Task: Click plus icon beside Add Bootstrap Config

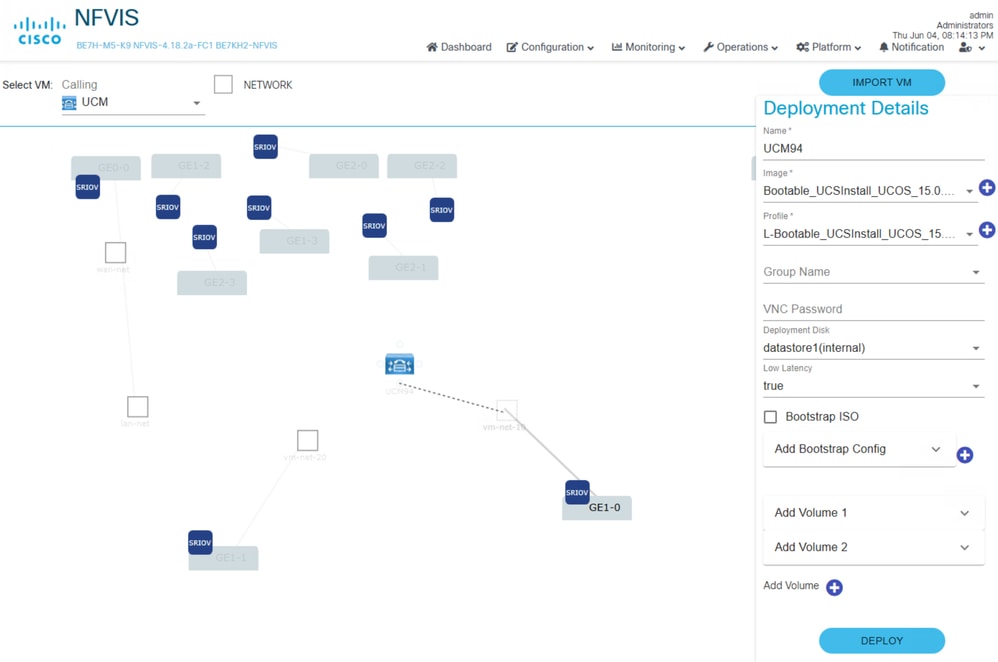Action: click(964, 454)
